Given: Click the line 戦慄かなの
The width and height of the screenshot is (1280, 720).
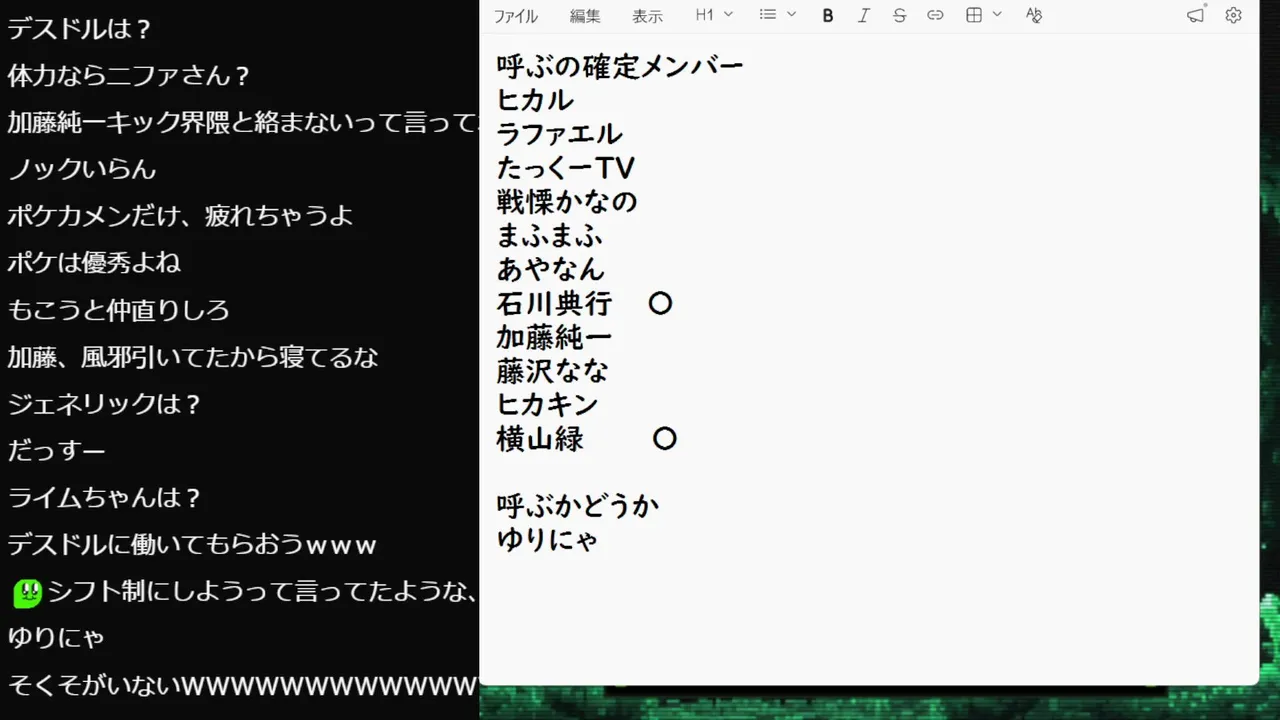Looking at the screenshot, I should (567, 202).
